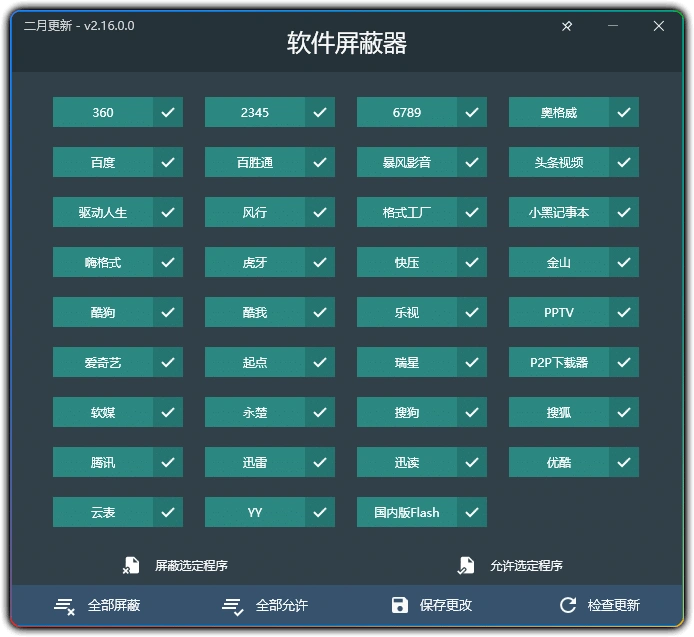Toggle the 起点 checkmark box
Screen dimensions: 694x637
coord(320,363)
